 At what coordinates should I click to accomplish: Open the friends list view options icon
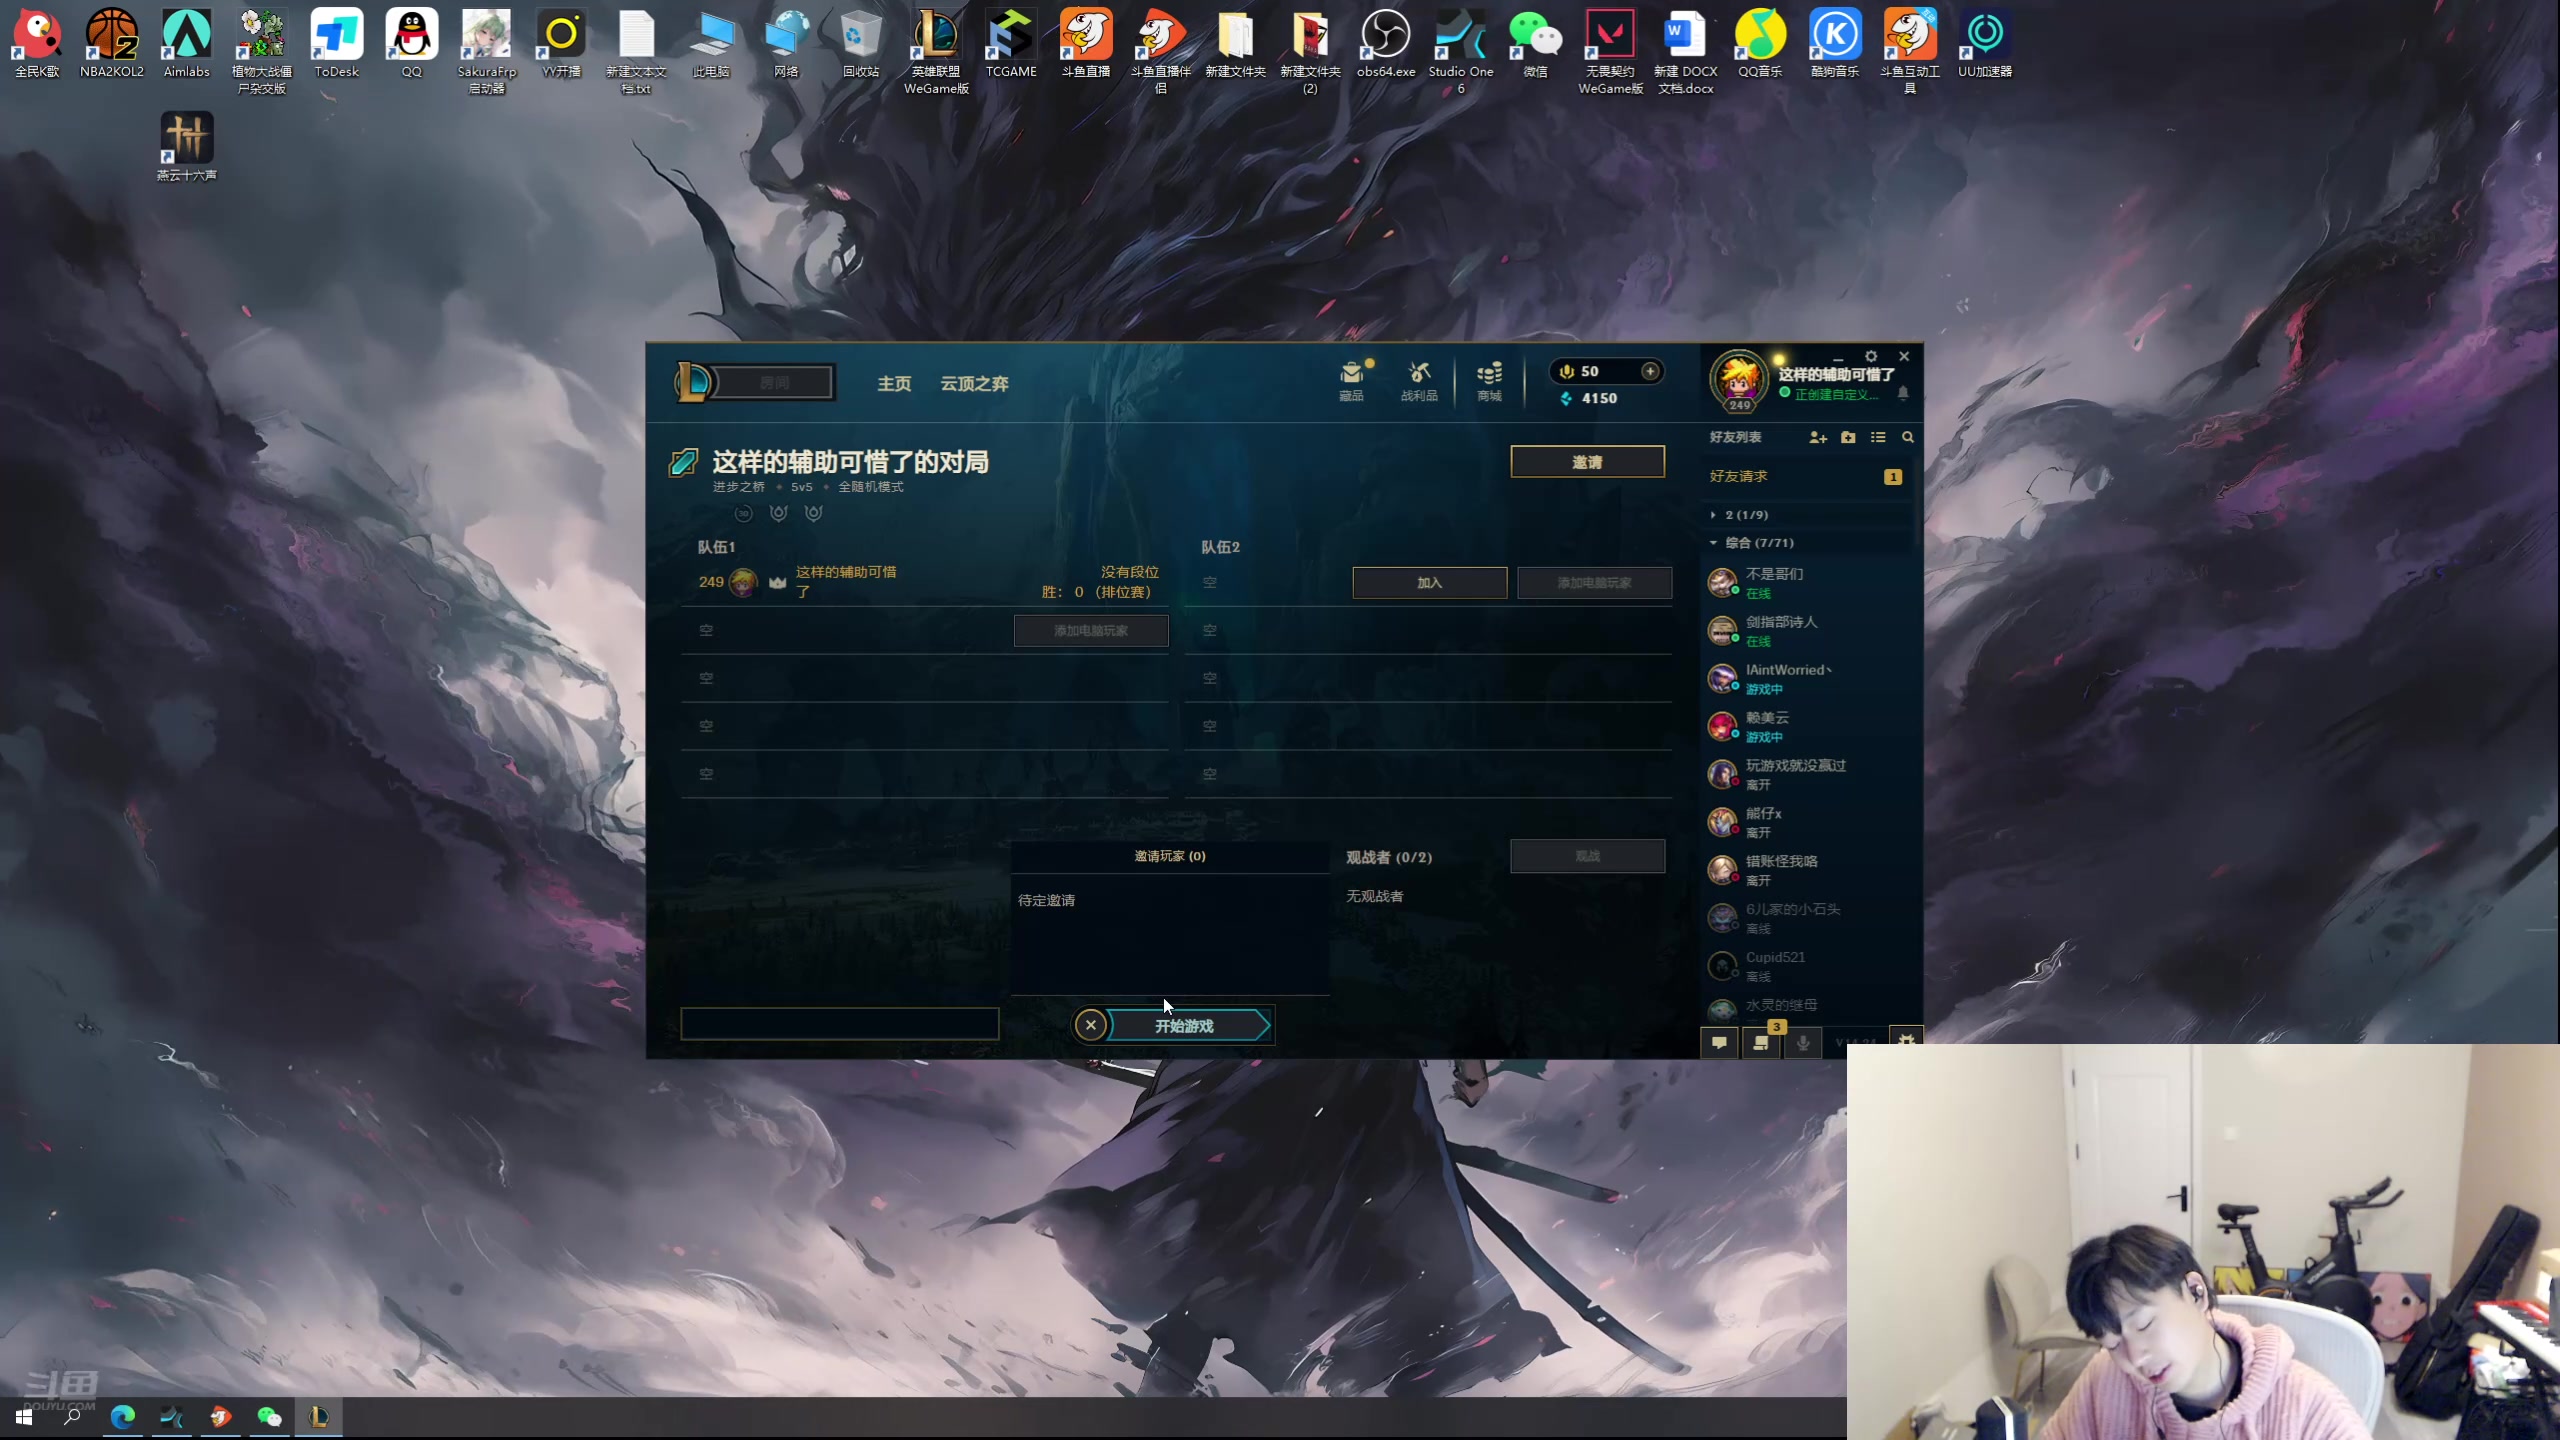tap(1878, 437)
